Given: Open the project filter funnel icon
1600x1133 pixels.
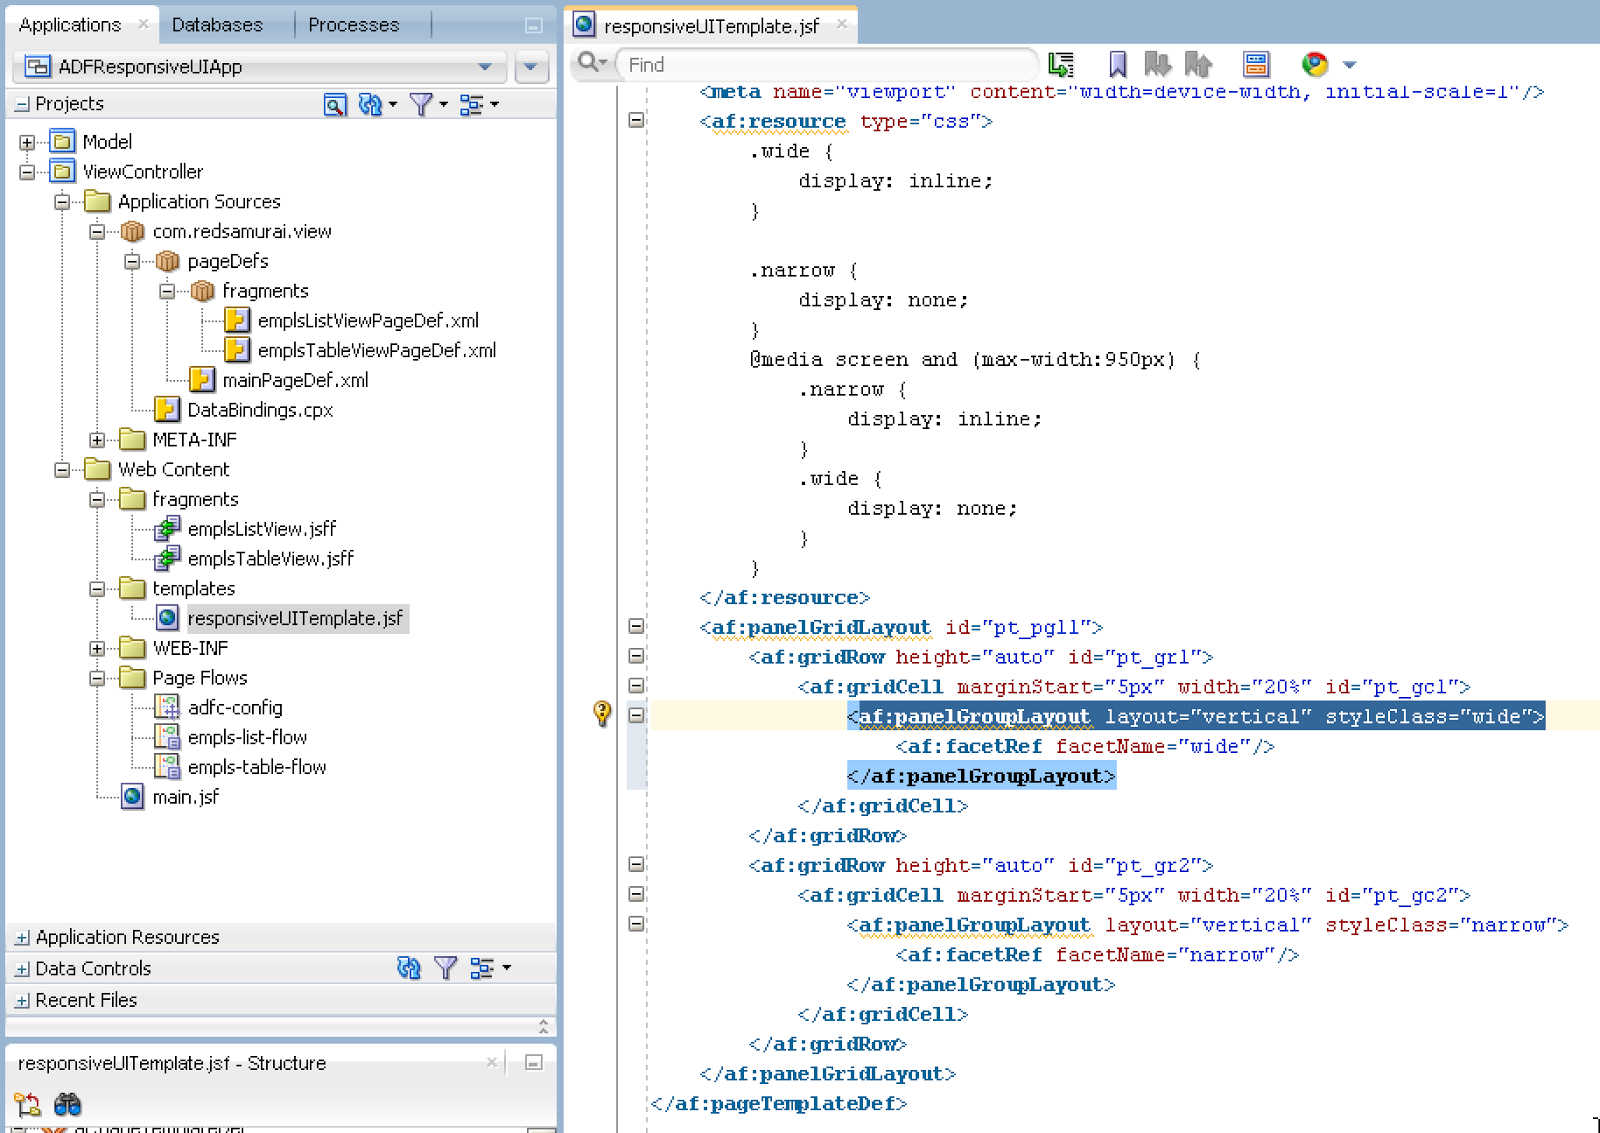Looking at the screenshot, I should click(421, 104).
